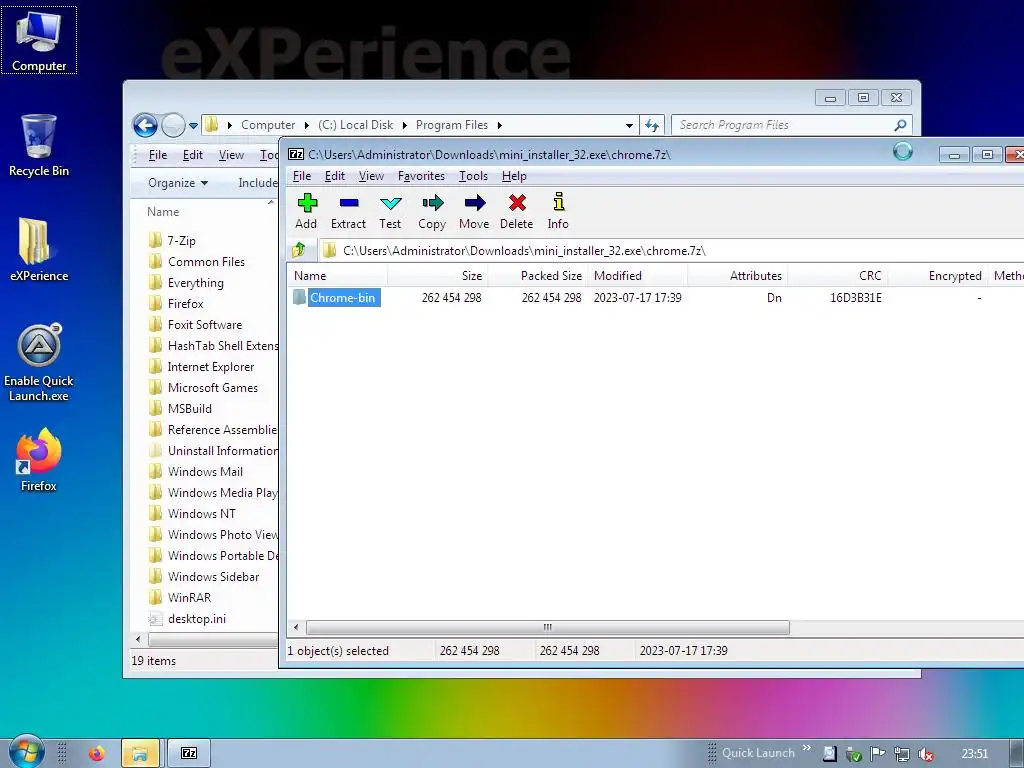Expand Explorer address bar history dropdown

[629, 125]
